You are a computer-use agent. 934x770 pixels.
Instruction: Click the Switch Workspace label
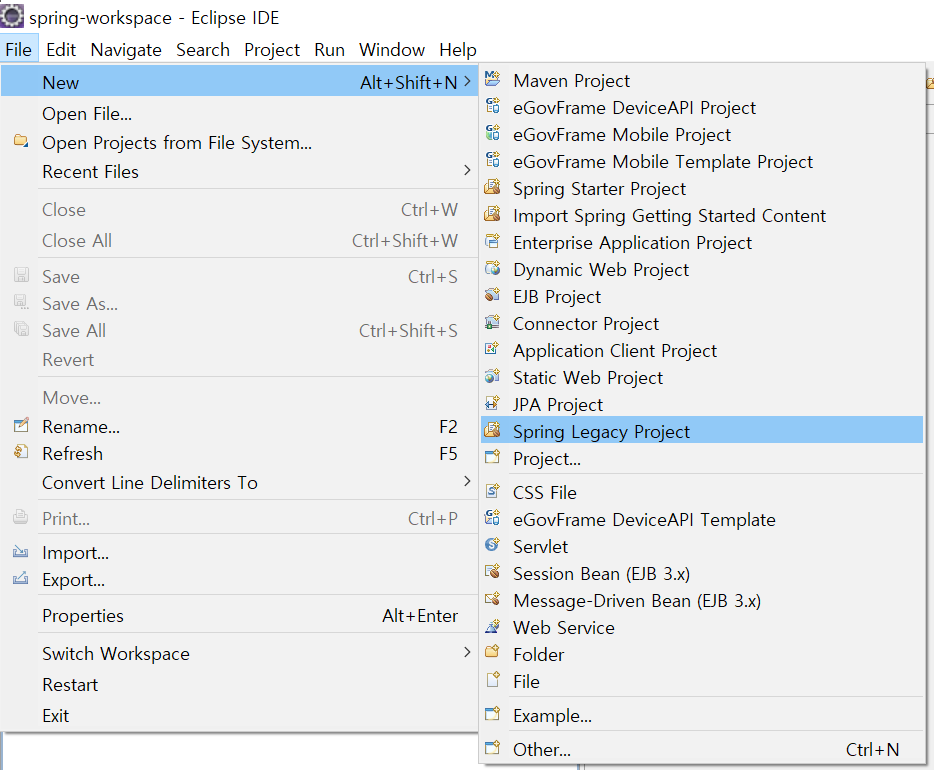[x=116, y=654]
